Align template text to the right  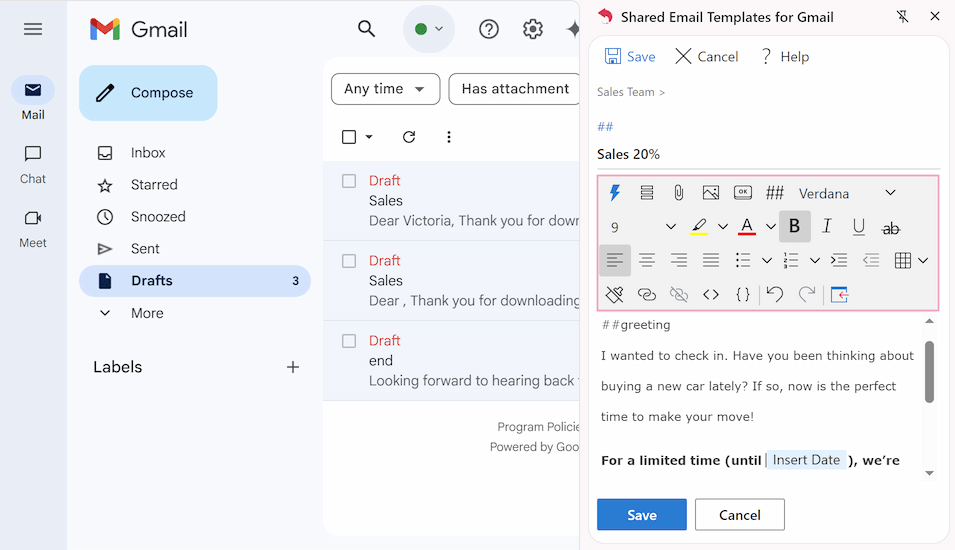(678, 261)
